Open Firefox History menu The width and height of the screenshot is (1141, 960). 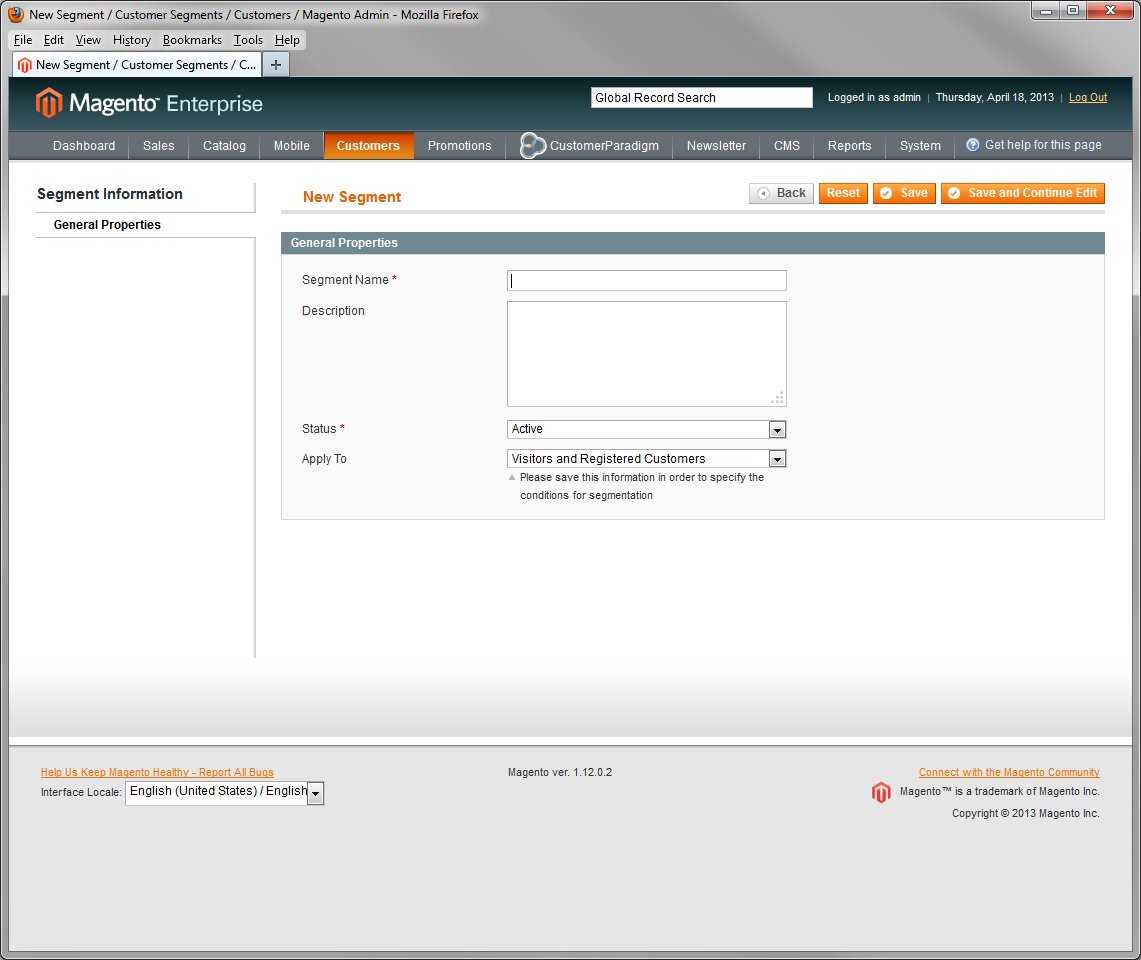(132, 40)
